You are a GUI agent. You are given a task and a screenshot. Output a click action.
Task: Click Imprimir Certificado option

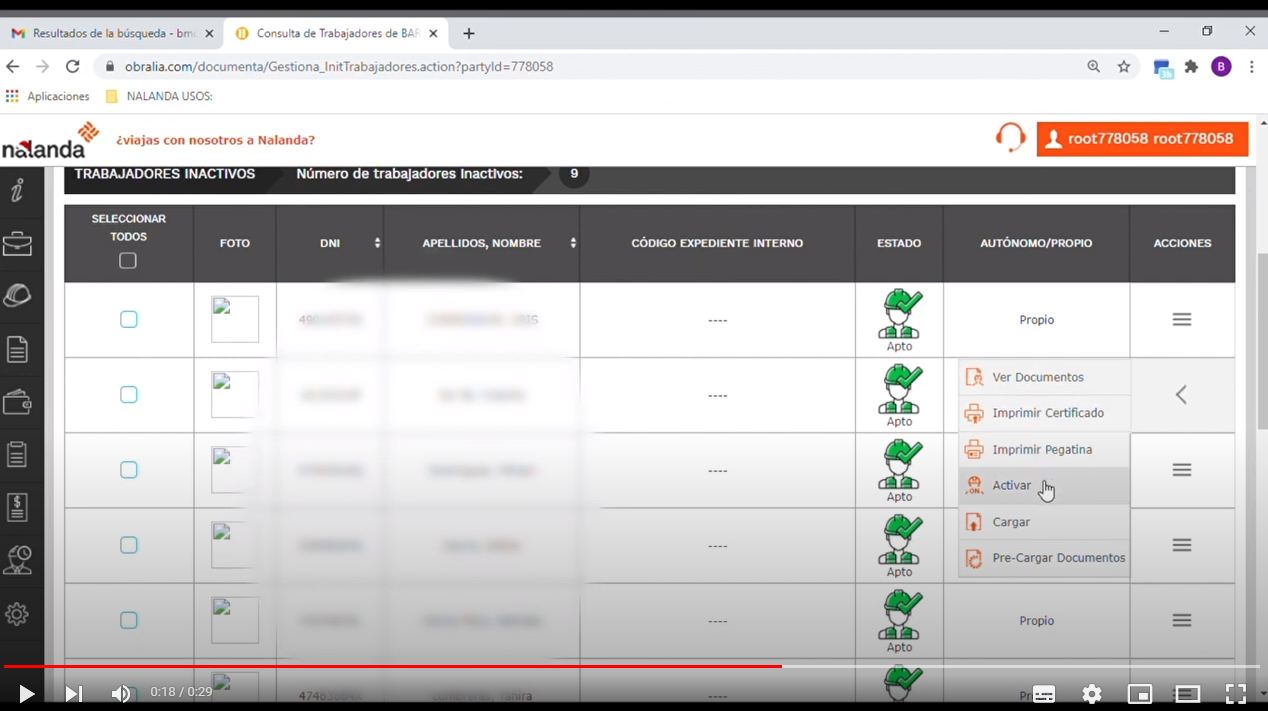(x=1047, y=413)
